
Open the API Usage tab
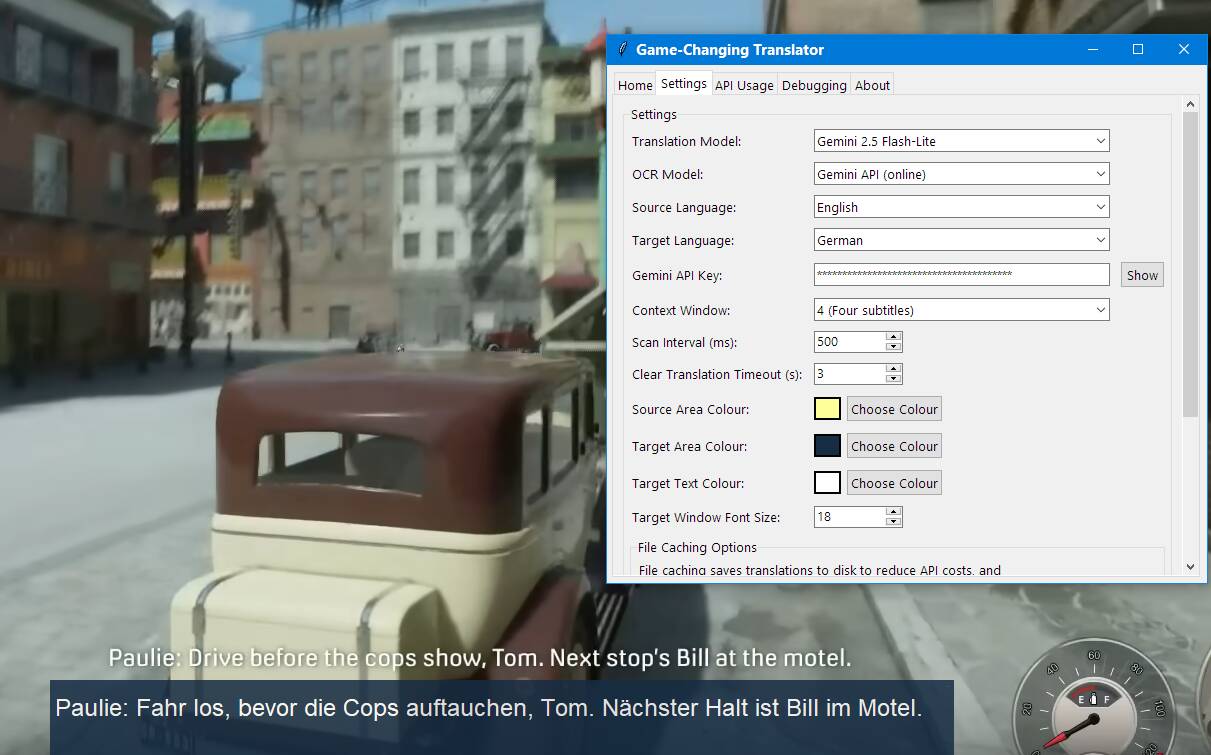click(744, 85)
